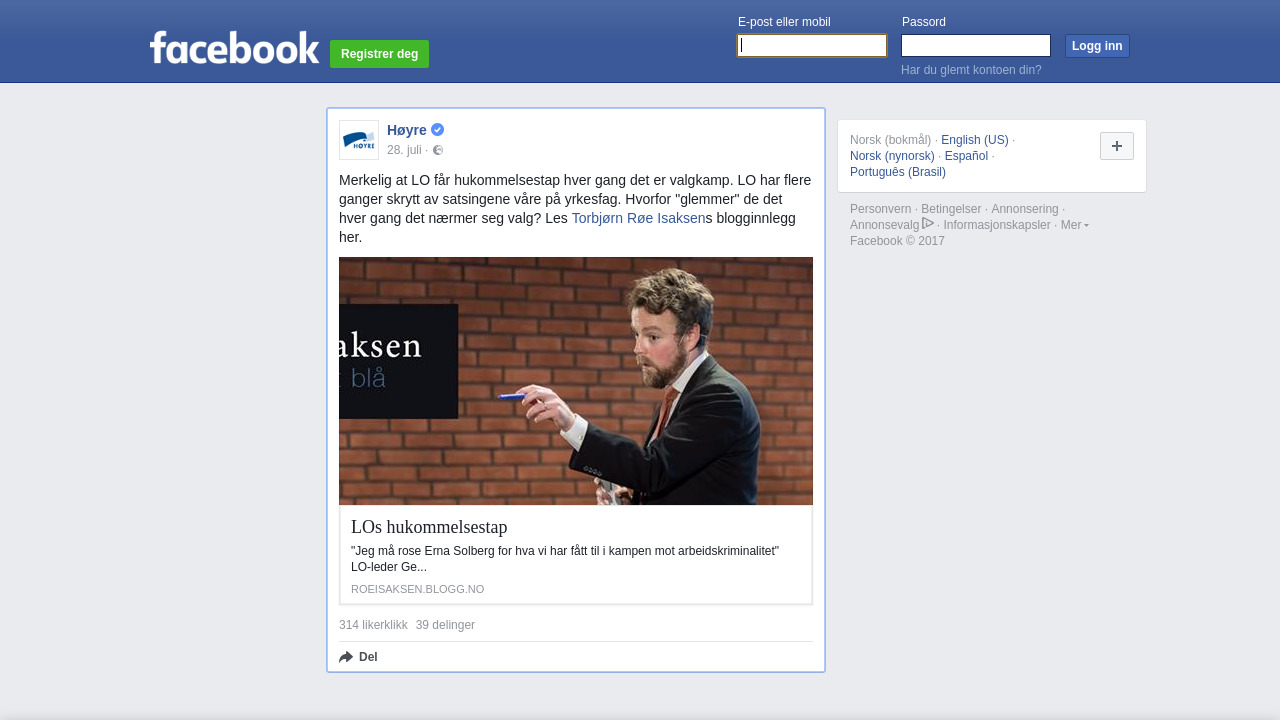Image resolution: width=1280 pixels, height=720 pixels.
Task: Open the Torbjørn Røe Isaksen profile link
Action: click(x=638, y=218)
